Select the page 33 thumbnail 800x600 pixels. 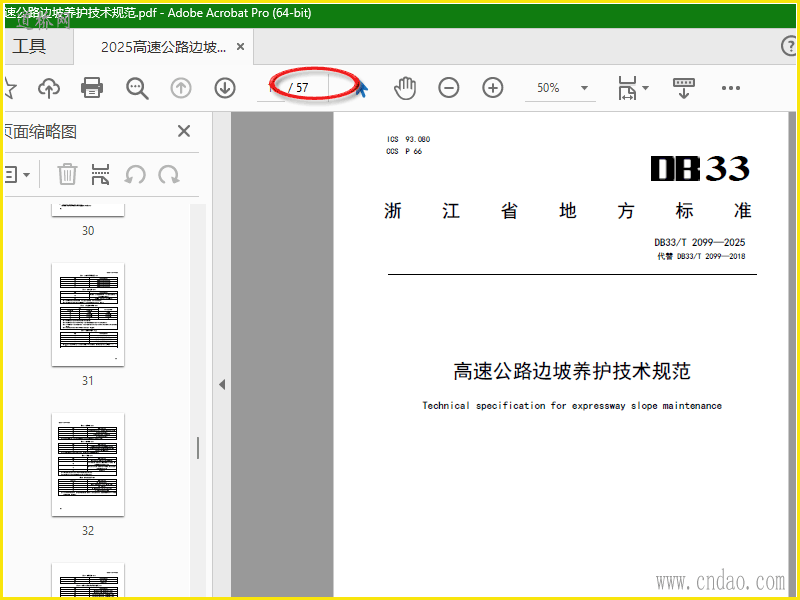coord(88,580)
